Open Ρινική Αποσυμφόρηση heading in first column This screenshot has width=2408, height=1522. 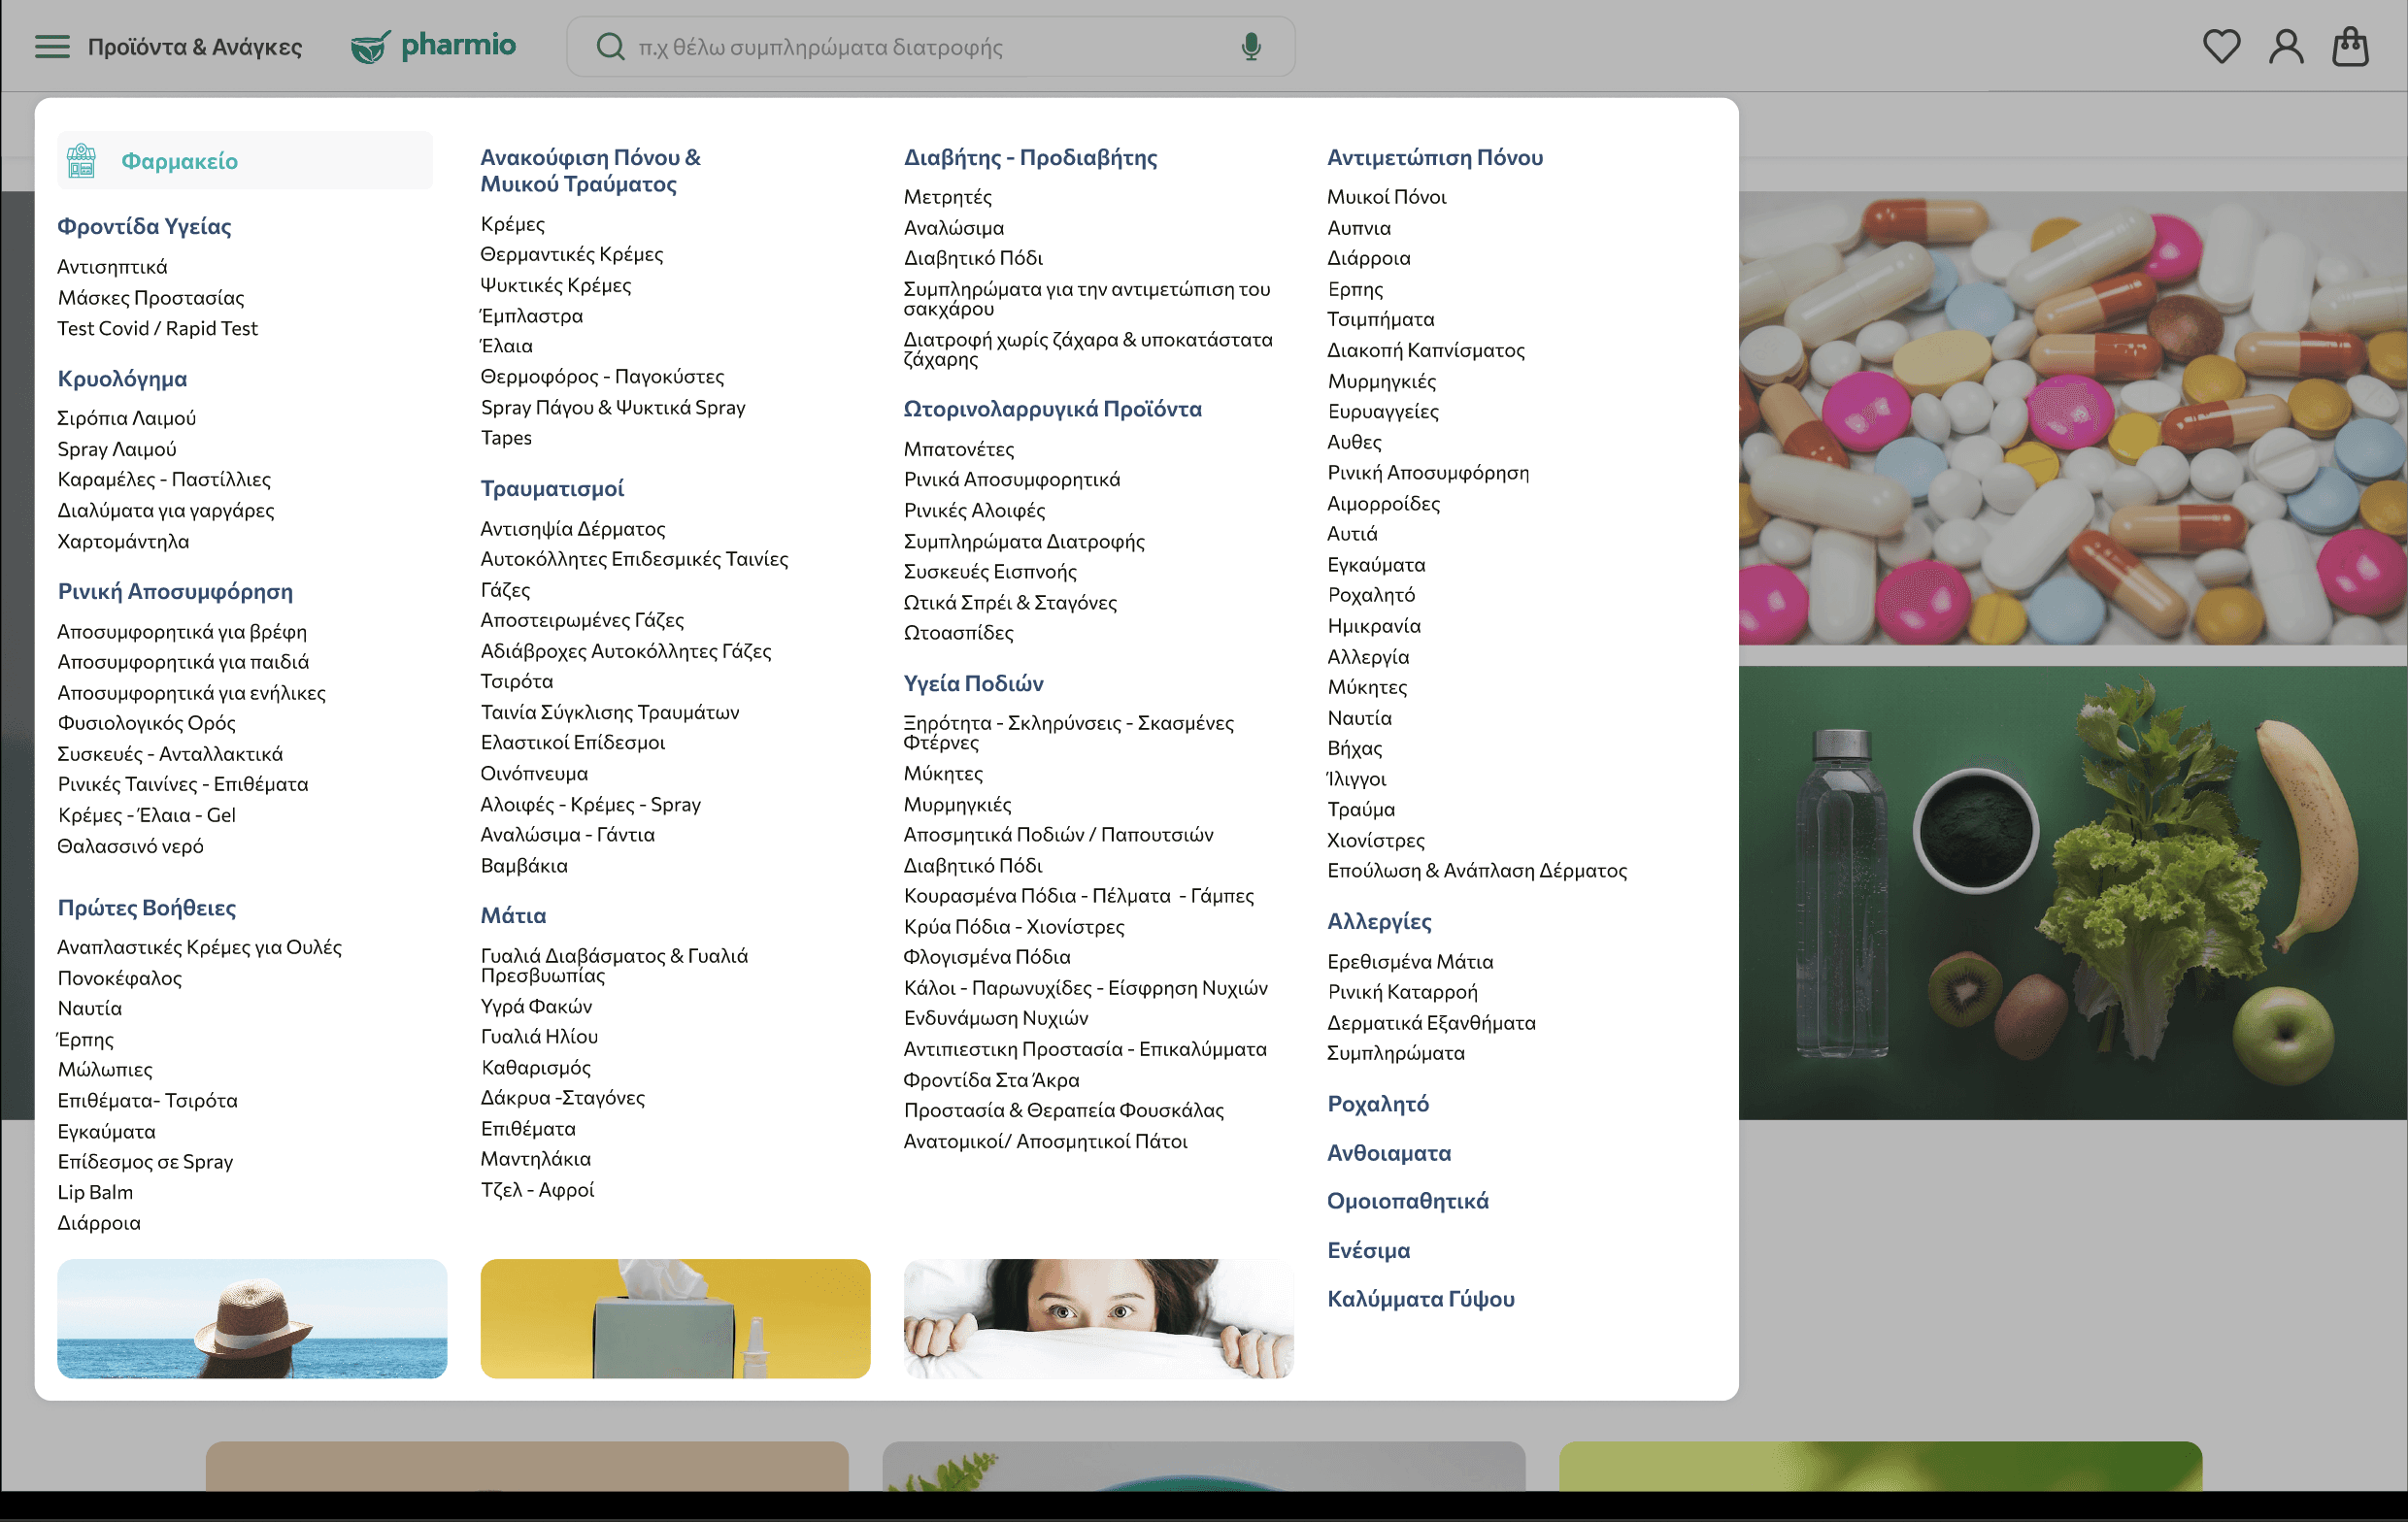point(175,591)
